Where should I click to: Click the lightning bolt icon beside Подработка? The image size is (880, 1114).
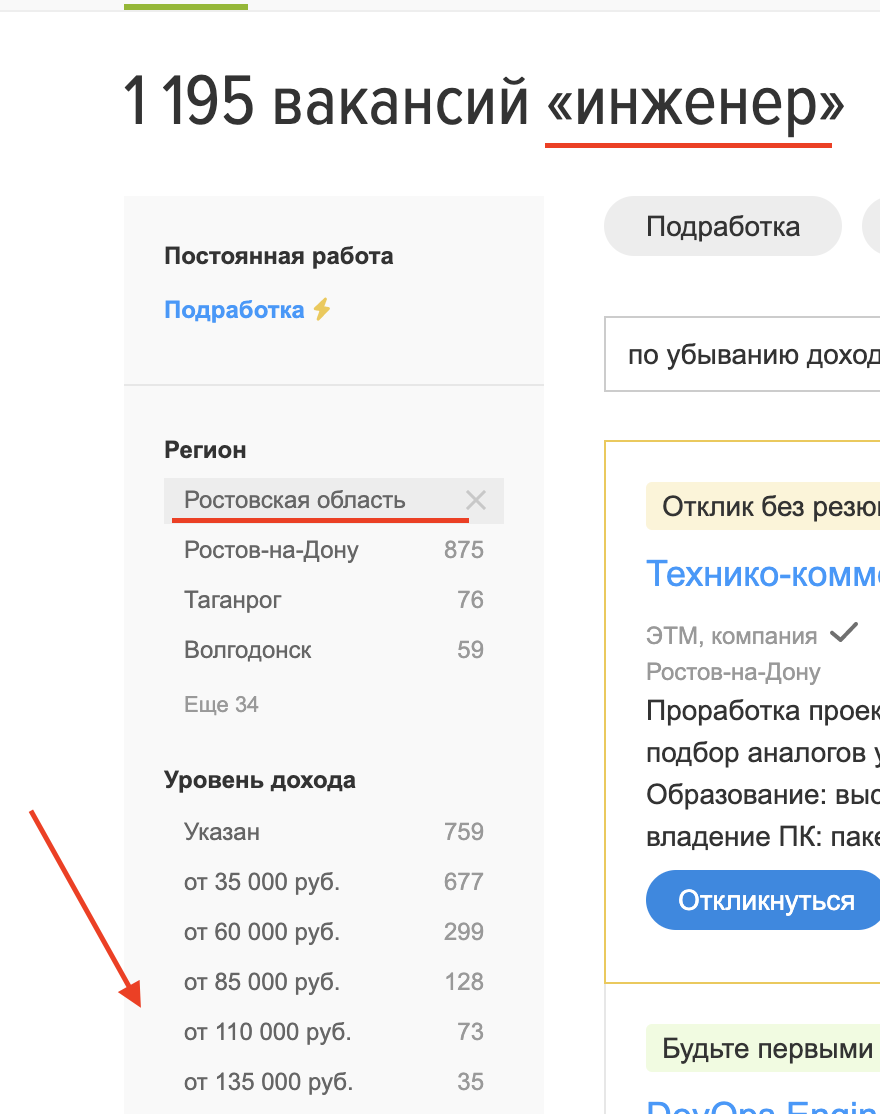[x=321, y=310]
